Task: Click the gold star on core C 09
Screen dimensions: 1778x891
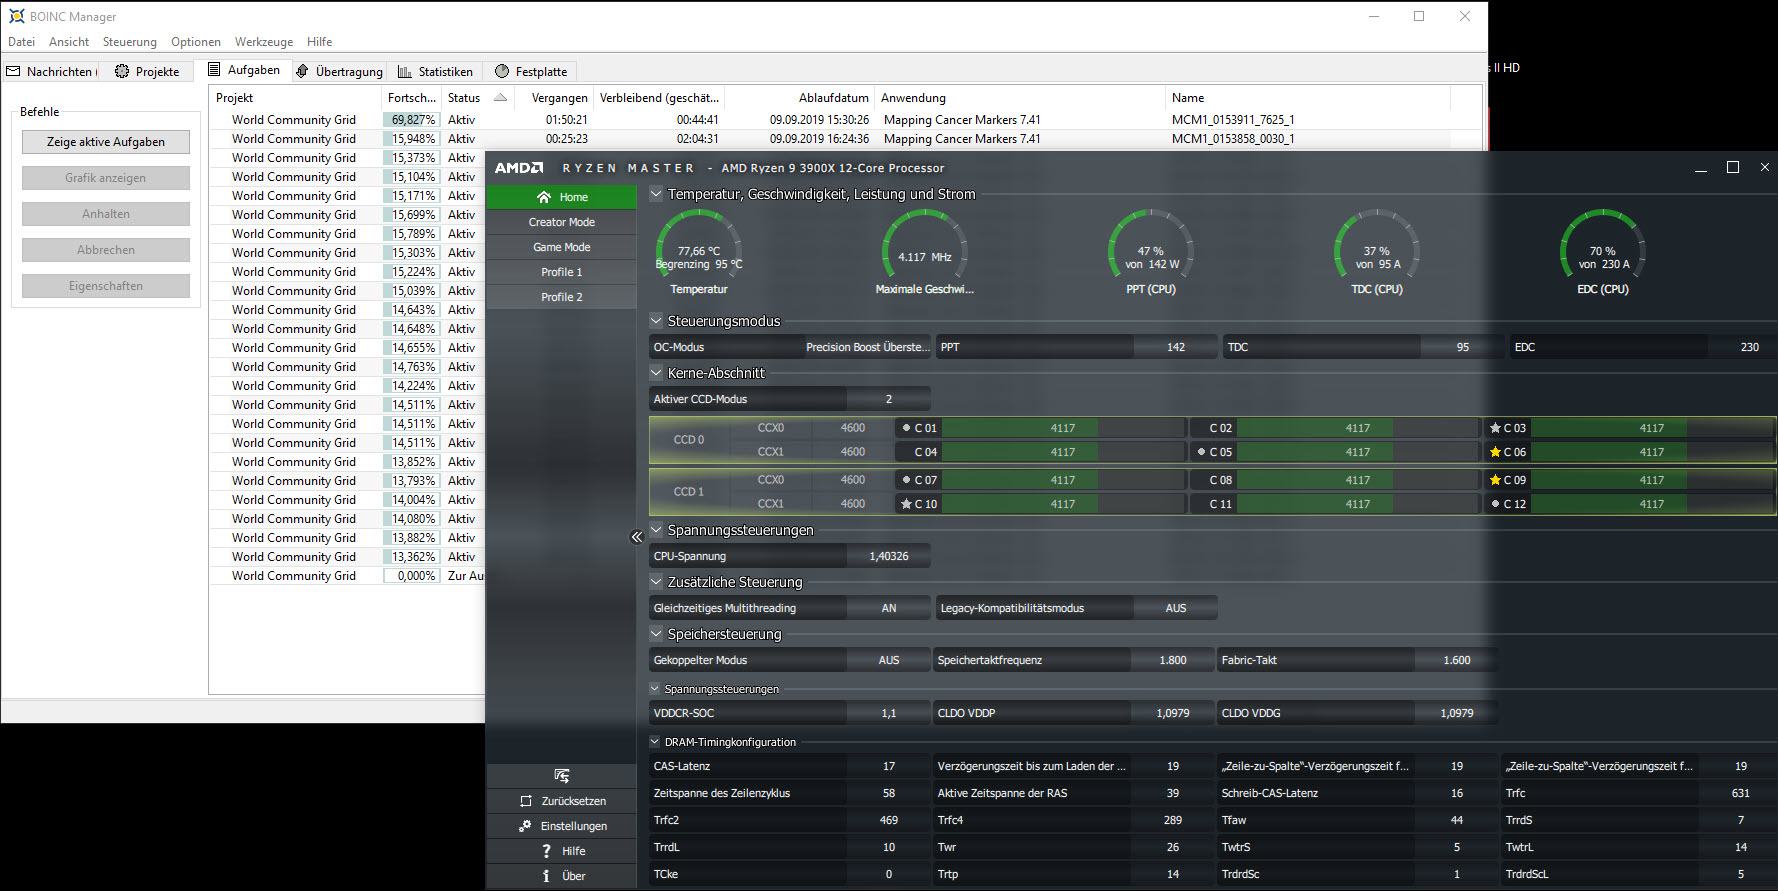Action: 1495,480
